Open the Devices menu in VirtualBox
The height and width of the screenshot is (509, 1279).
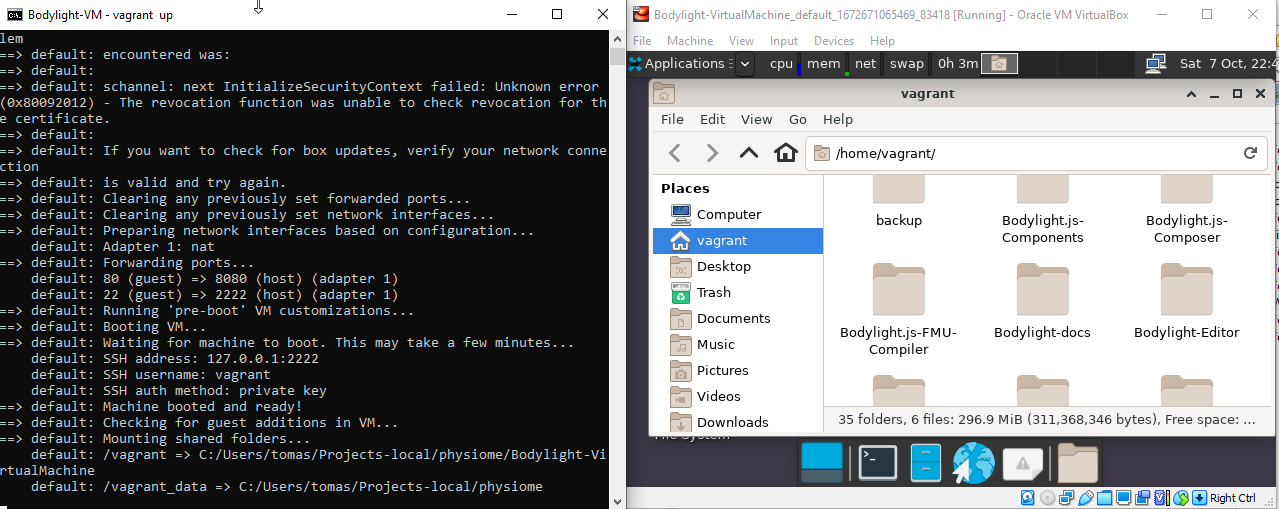(833, 41)
